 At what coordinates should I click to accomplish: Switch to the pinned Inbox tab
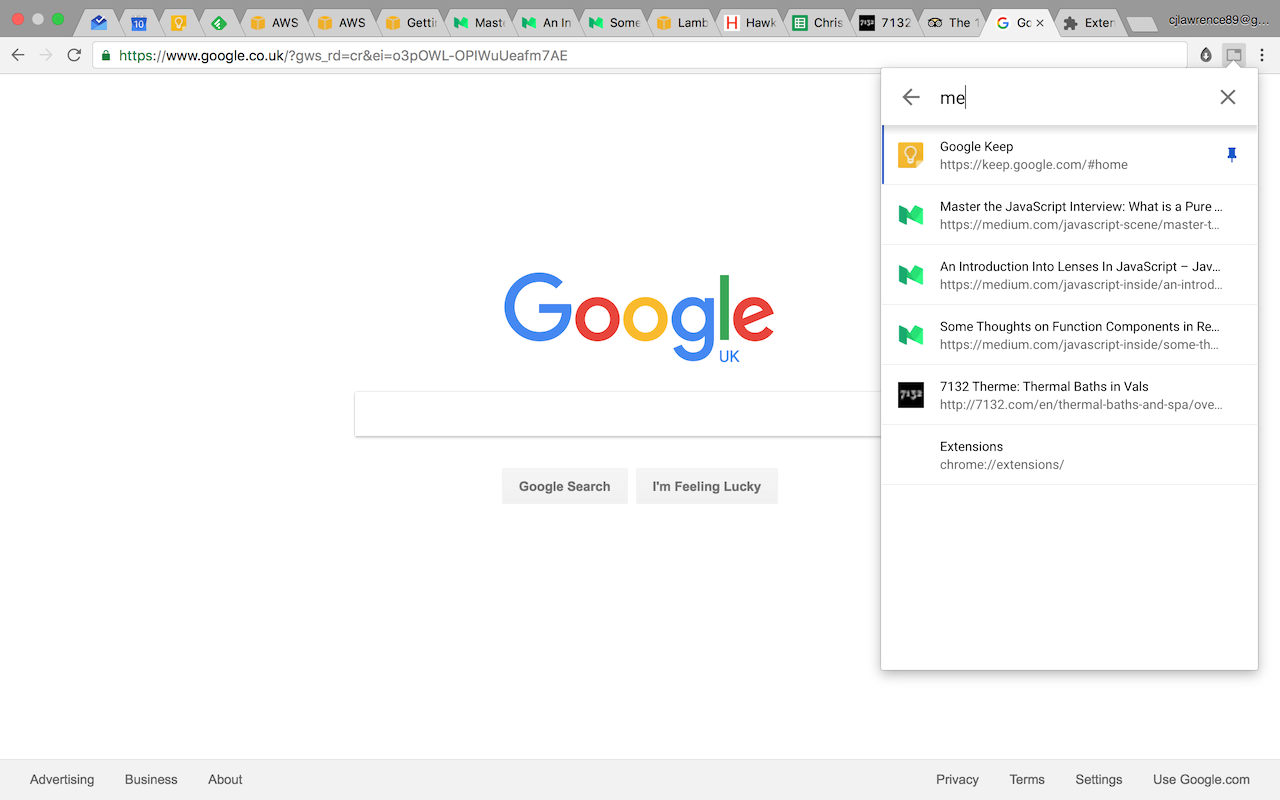tap(98, 22)
